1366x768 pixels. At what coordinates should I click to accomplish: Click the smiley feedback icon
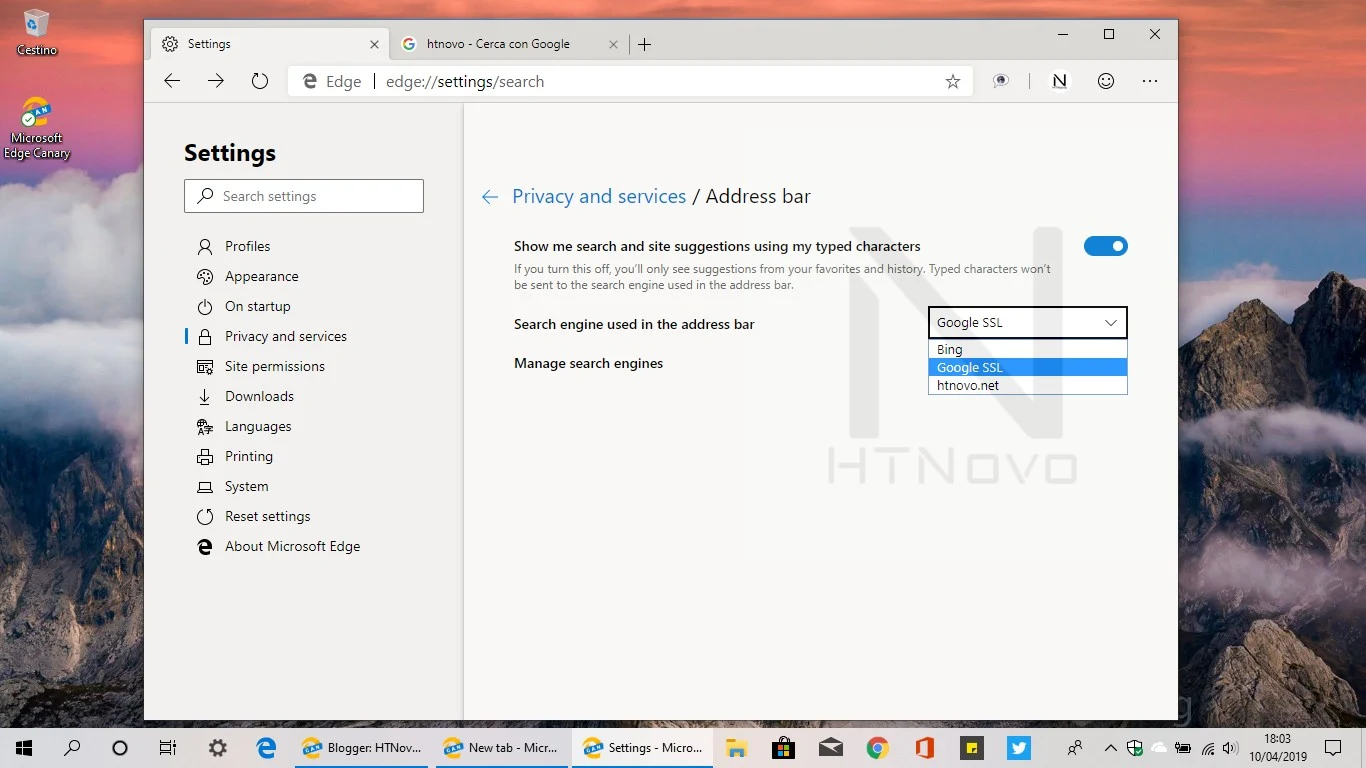tap(1106, 81)
